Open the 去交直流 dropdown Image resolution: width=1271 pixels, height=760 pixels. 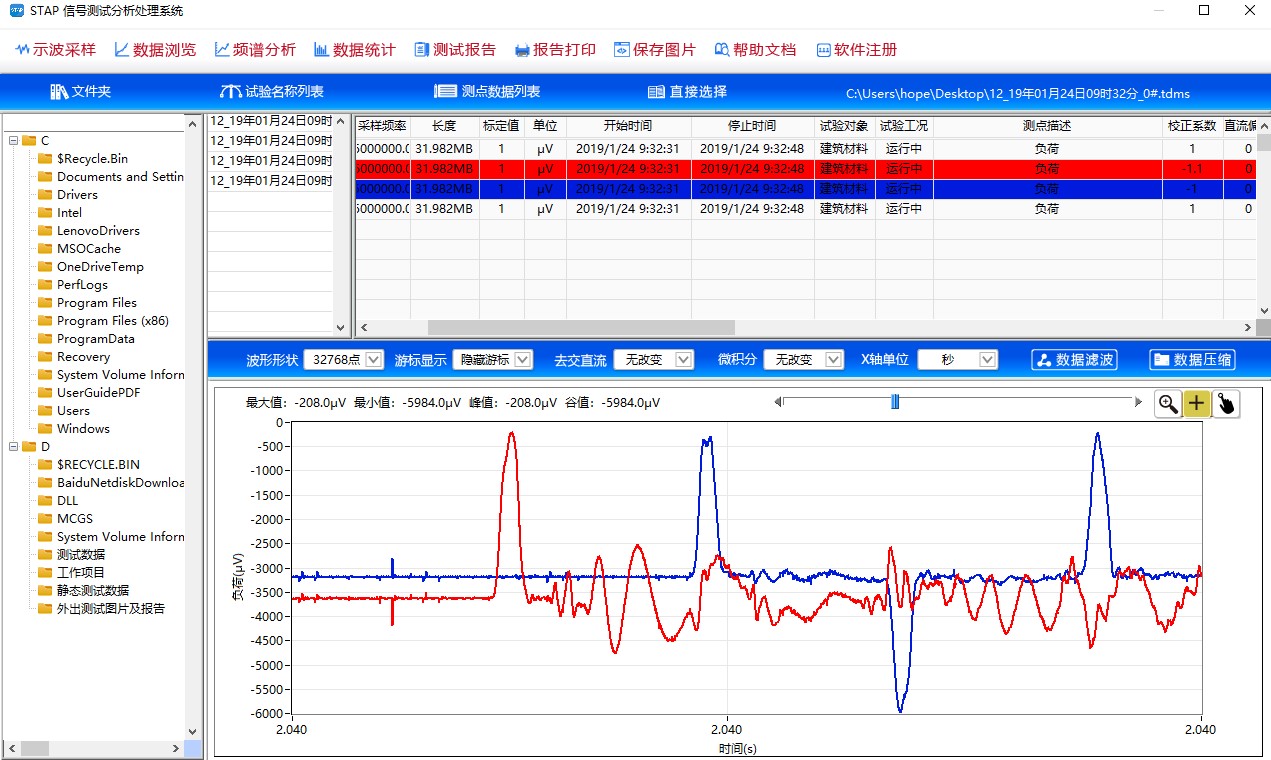pos(653,359)
